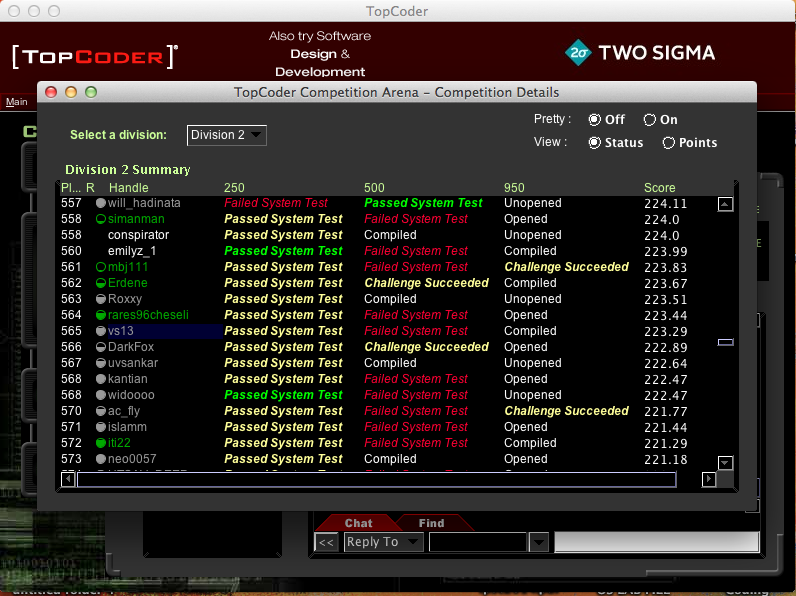Click the chat recipient name field
This screenshot has width=796, height=596.
478,542
